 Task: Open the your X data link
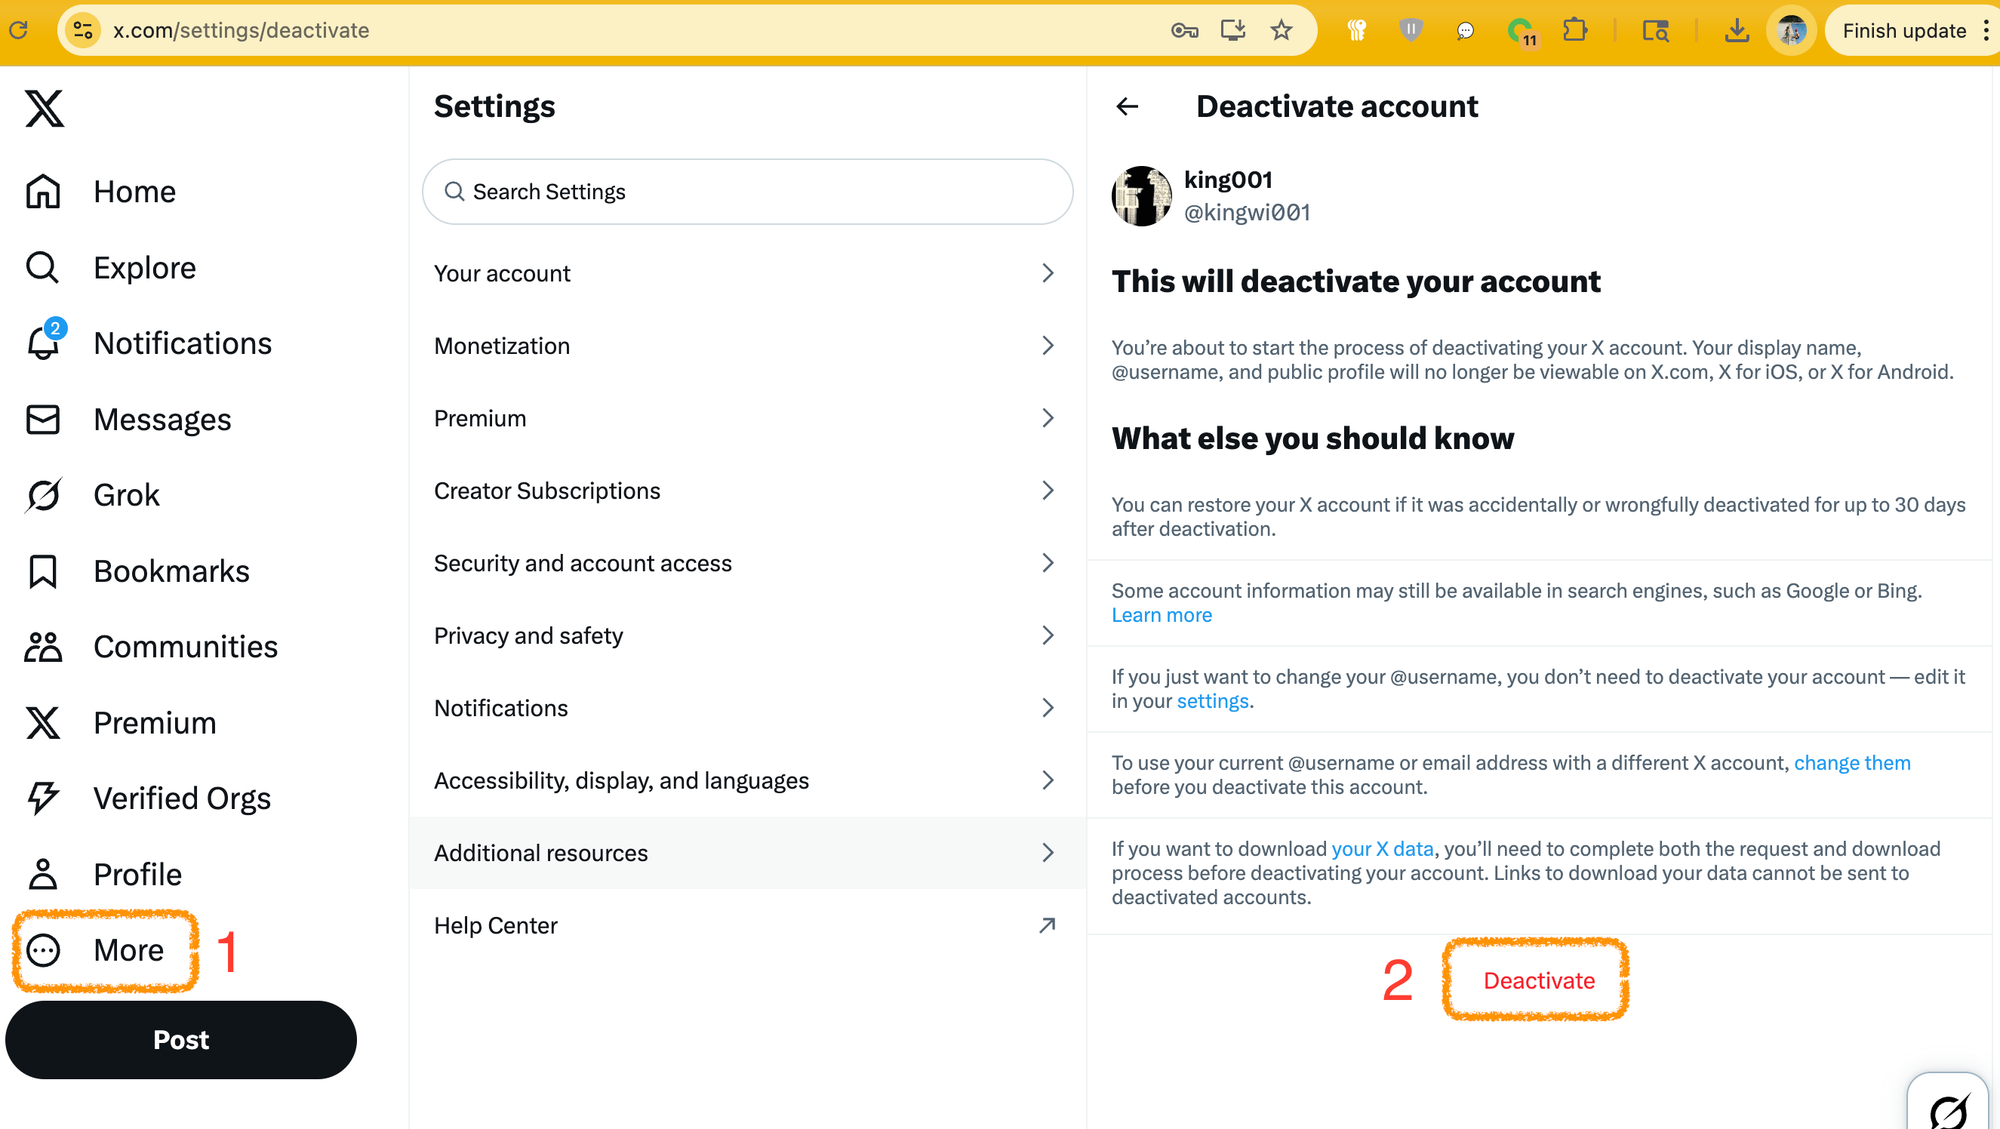click(1382, 849)
